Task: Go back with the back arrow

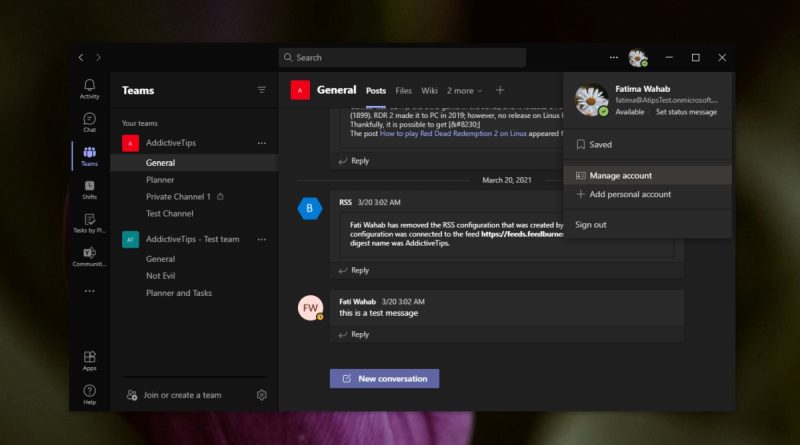Action: pyautogui.click(x=81, y=58)
